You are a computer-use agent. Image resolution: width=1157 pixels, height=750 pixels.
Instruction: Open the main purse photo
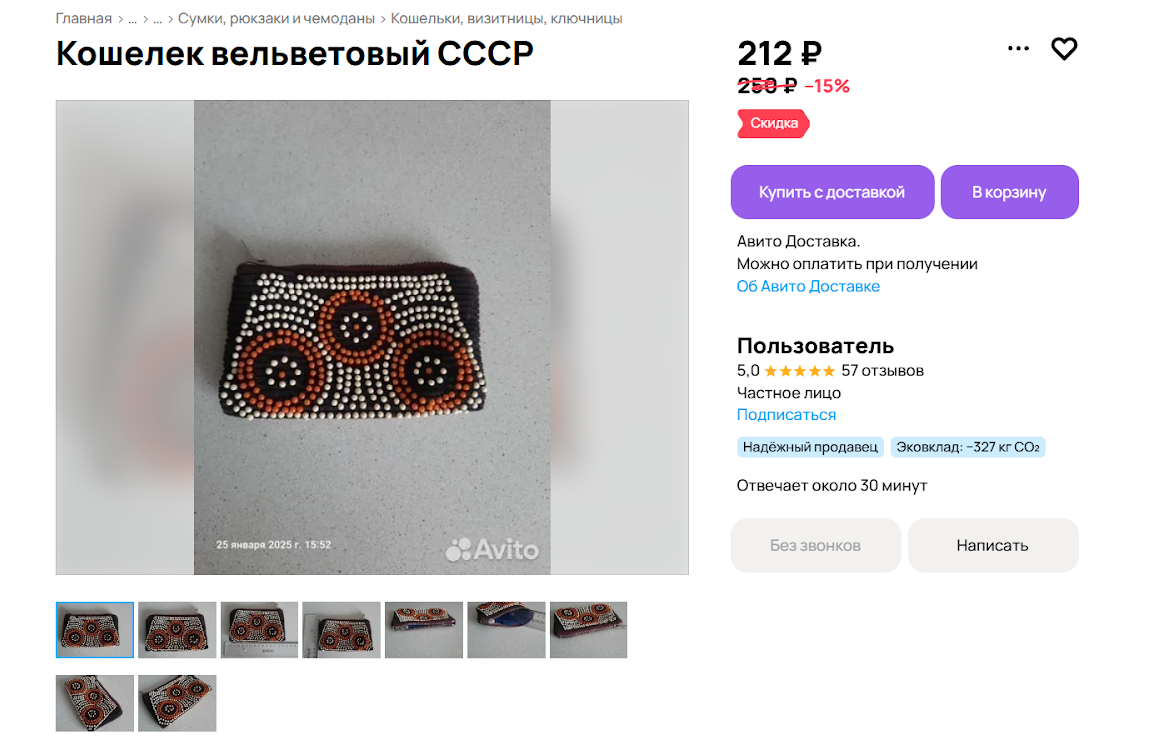372,337
